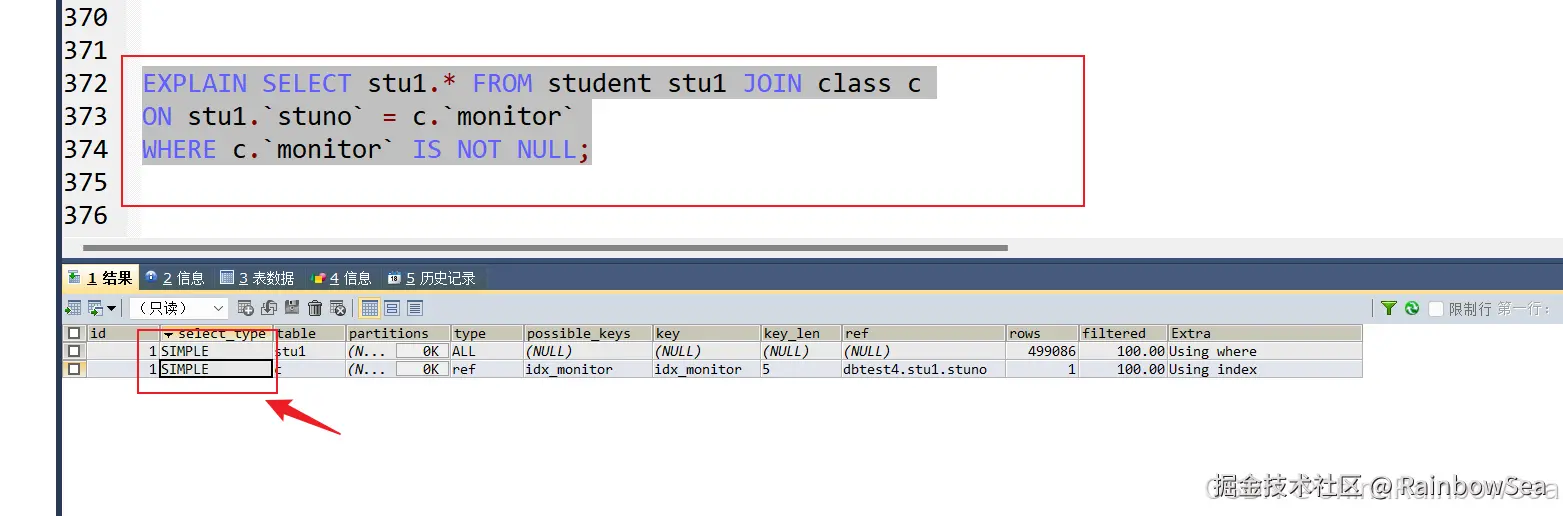Enable the 限制行 limit rows checkbox
Viewport: 1563px width, 516px height.
[x=1436, y=309]
